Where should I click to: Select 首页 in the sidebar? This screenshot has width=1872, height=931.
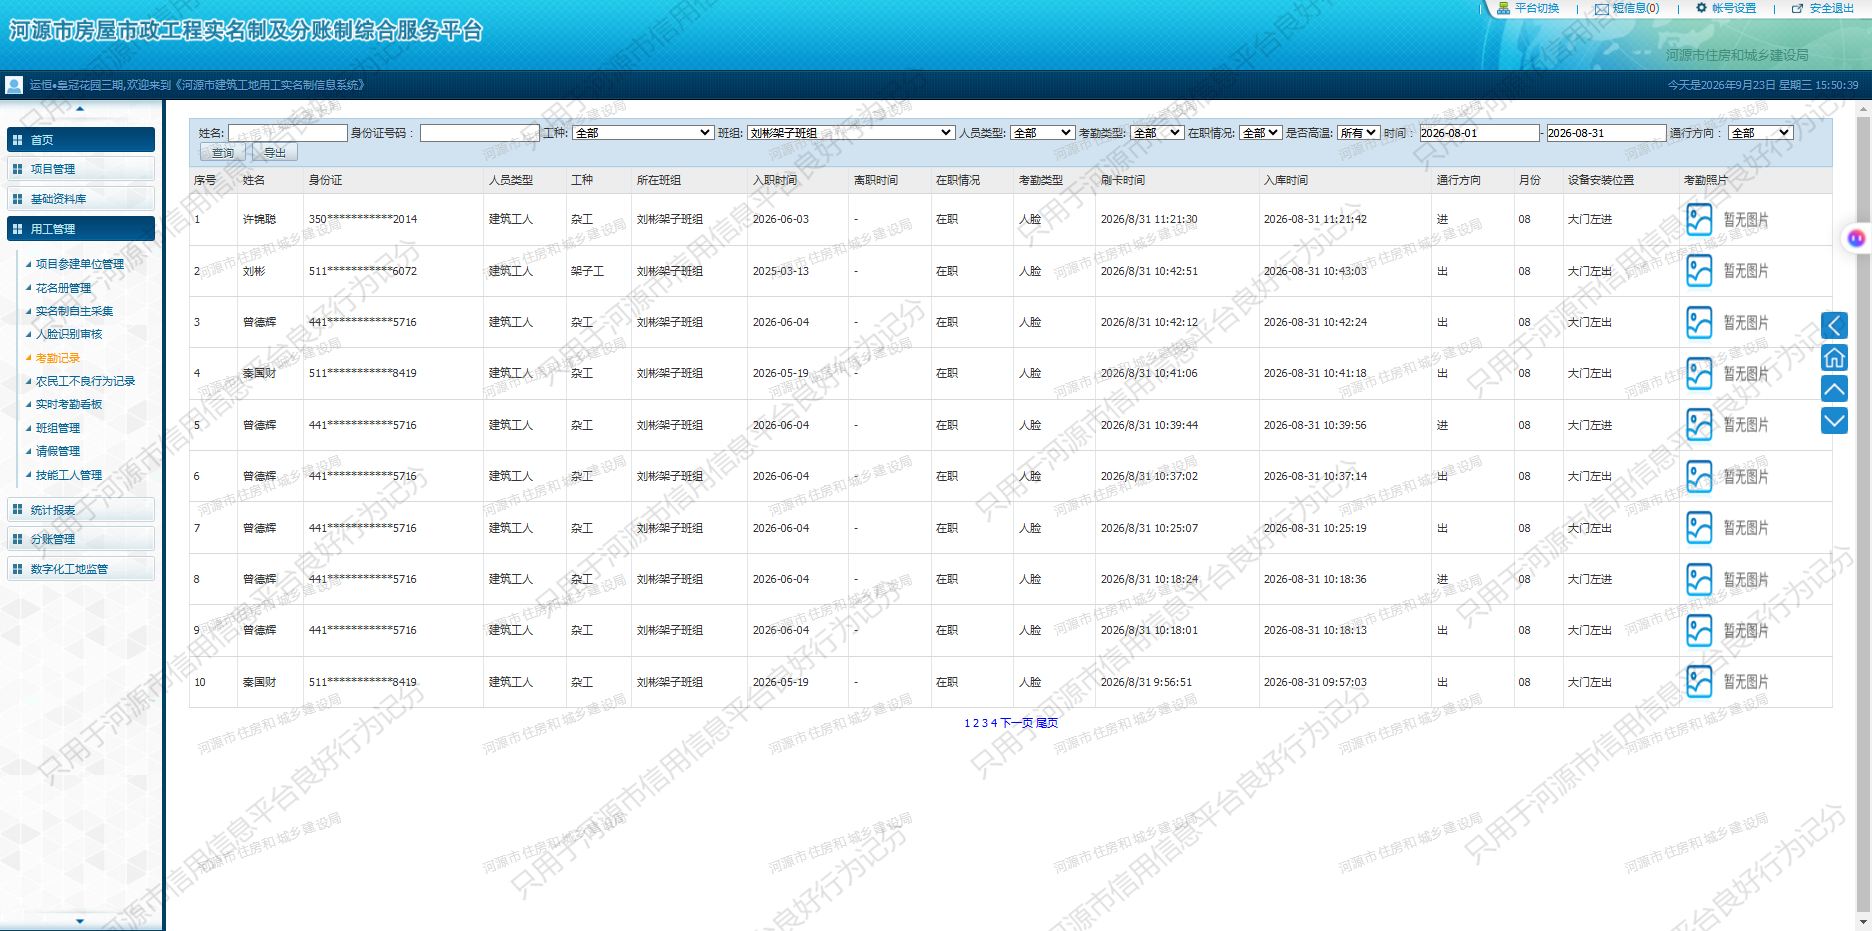pos(81,140)
